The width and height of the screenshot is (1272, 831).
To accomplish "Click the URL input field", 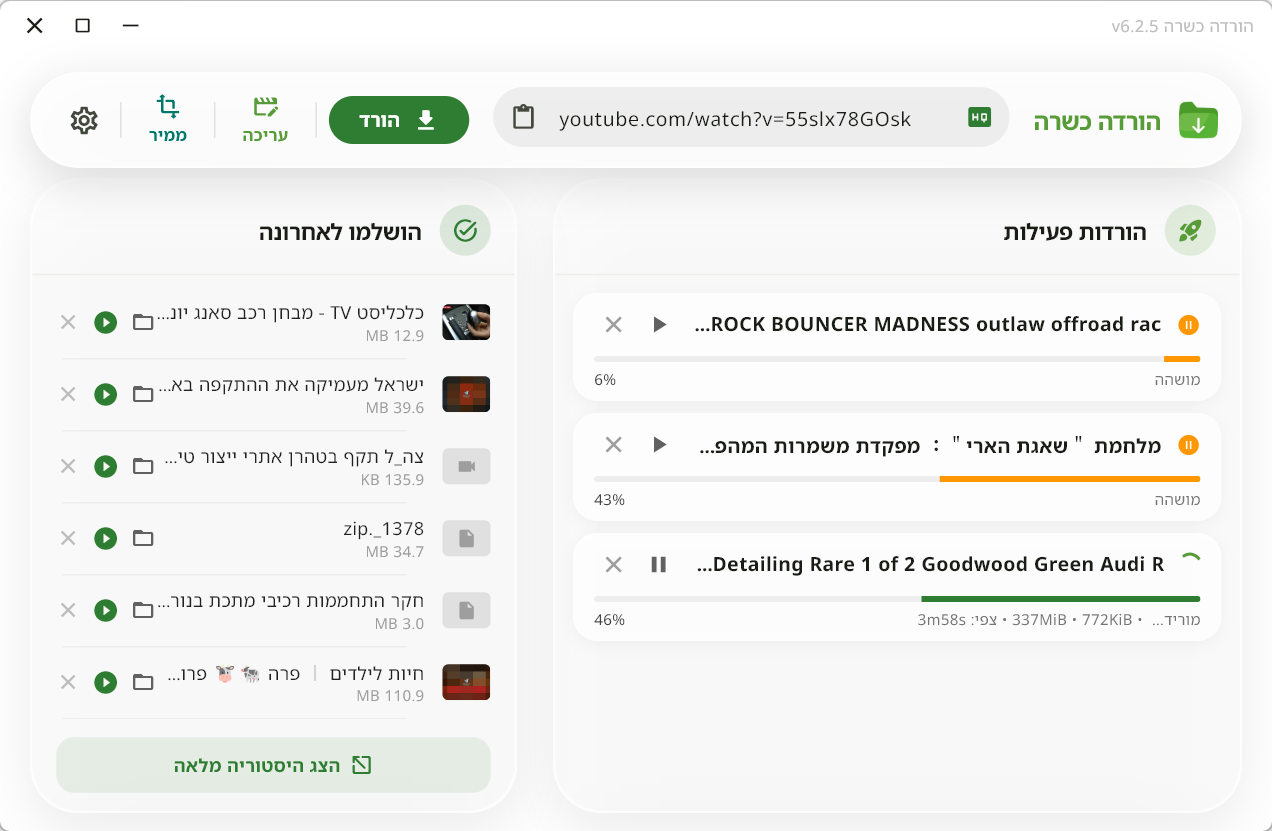I will coord(735,119).
